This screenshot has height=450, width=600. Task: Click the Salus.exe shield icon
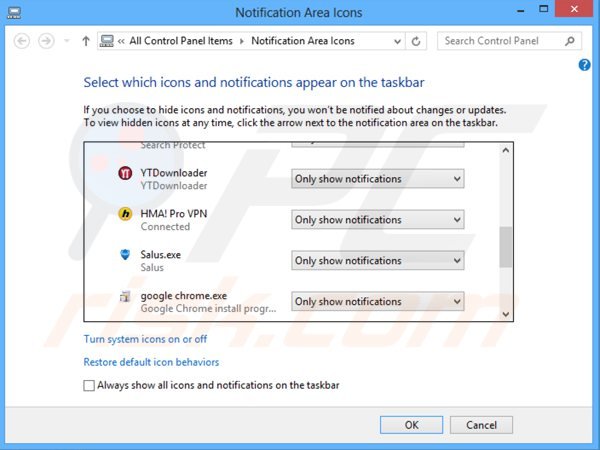click(125, 254)
